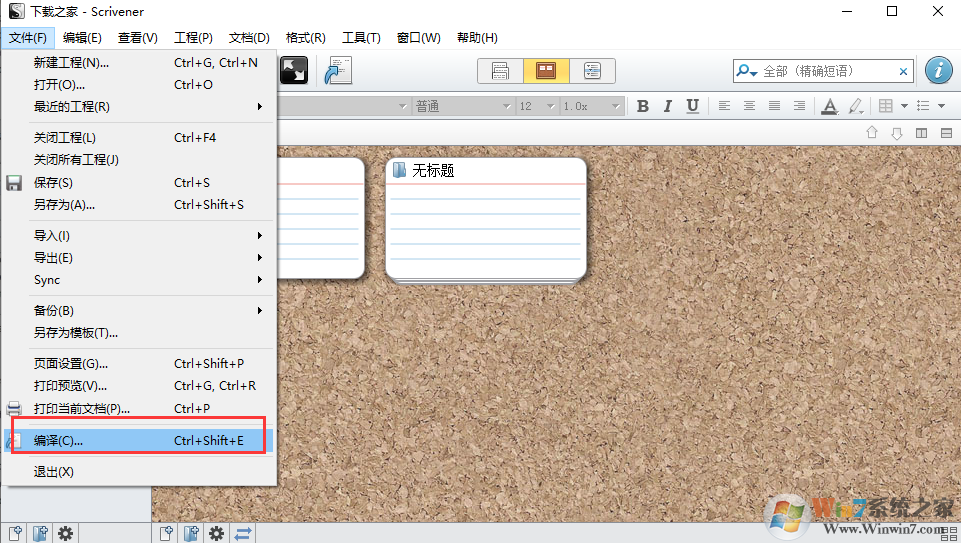961x543 pixels.
Task: Choose 打印当前文档(P)... menu entry
Action: point(139,409)
